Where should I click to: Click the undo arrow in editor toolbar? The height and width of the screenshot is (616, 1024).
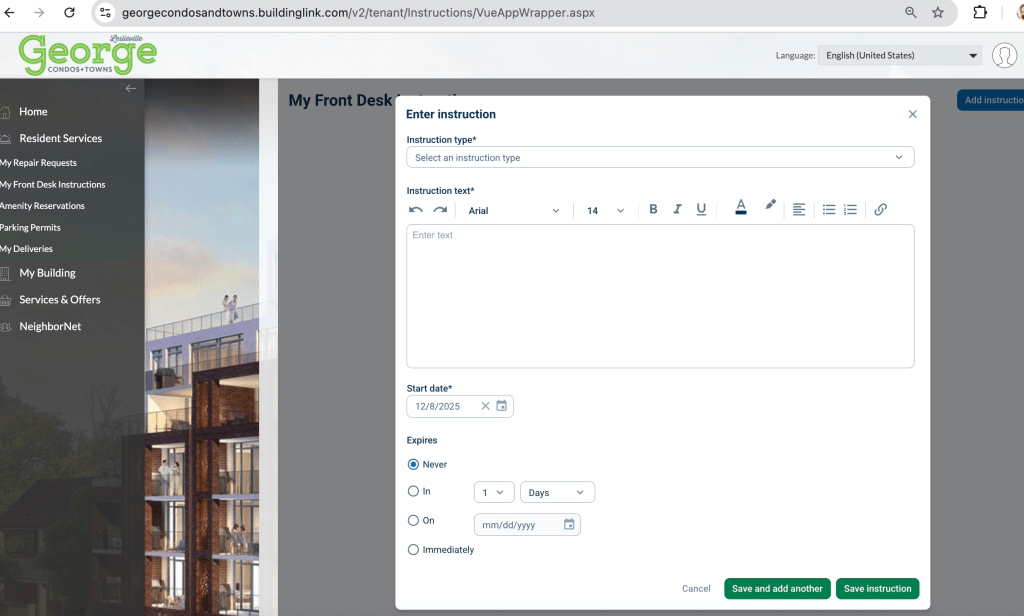pos(416,210)
